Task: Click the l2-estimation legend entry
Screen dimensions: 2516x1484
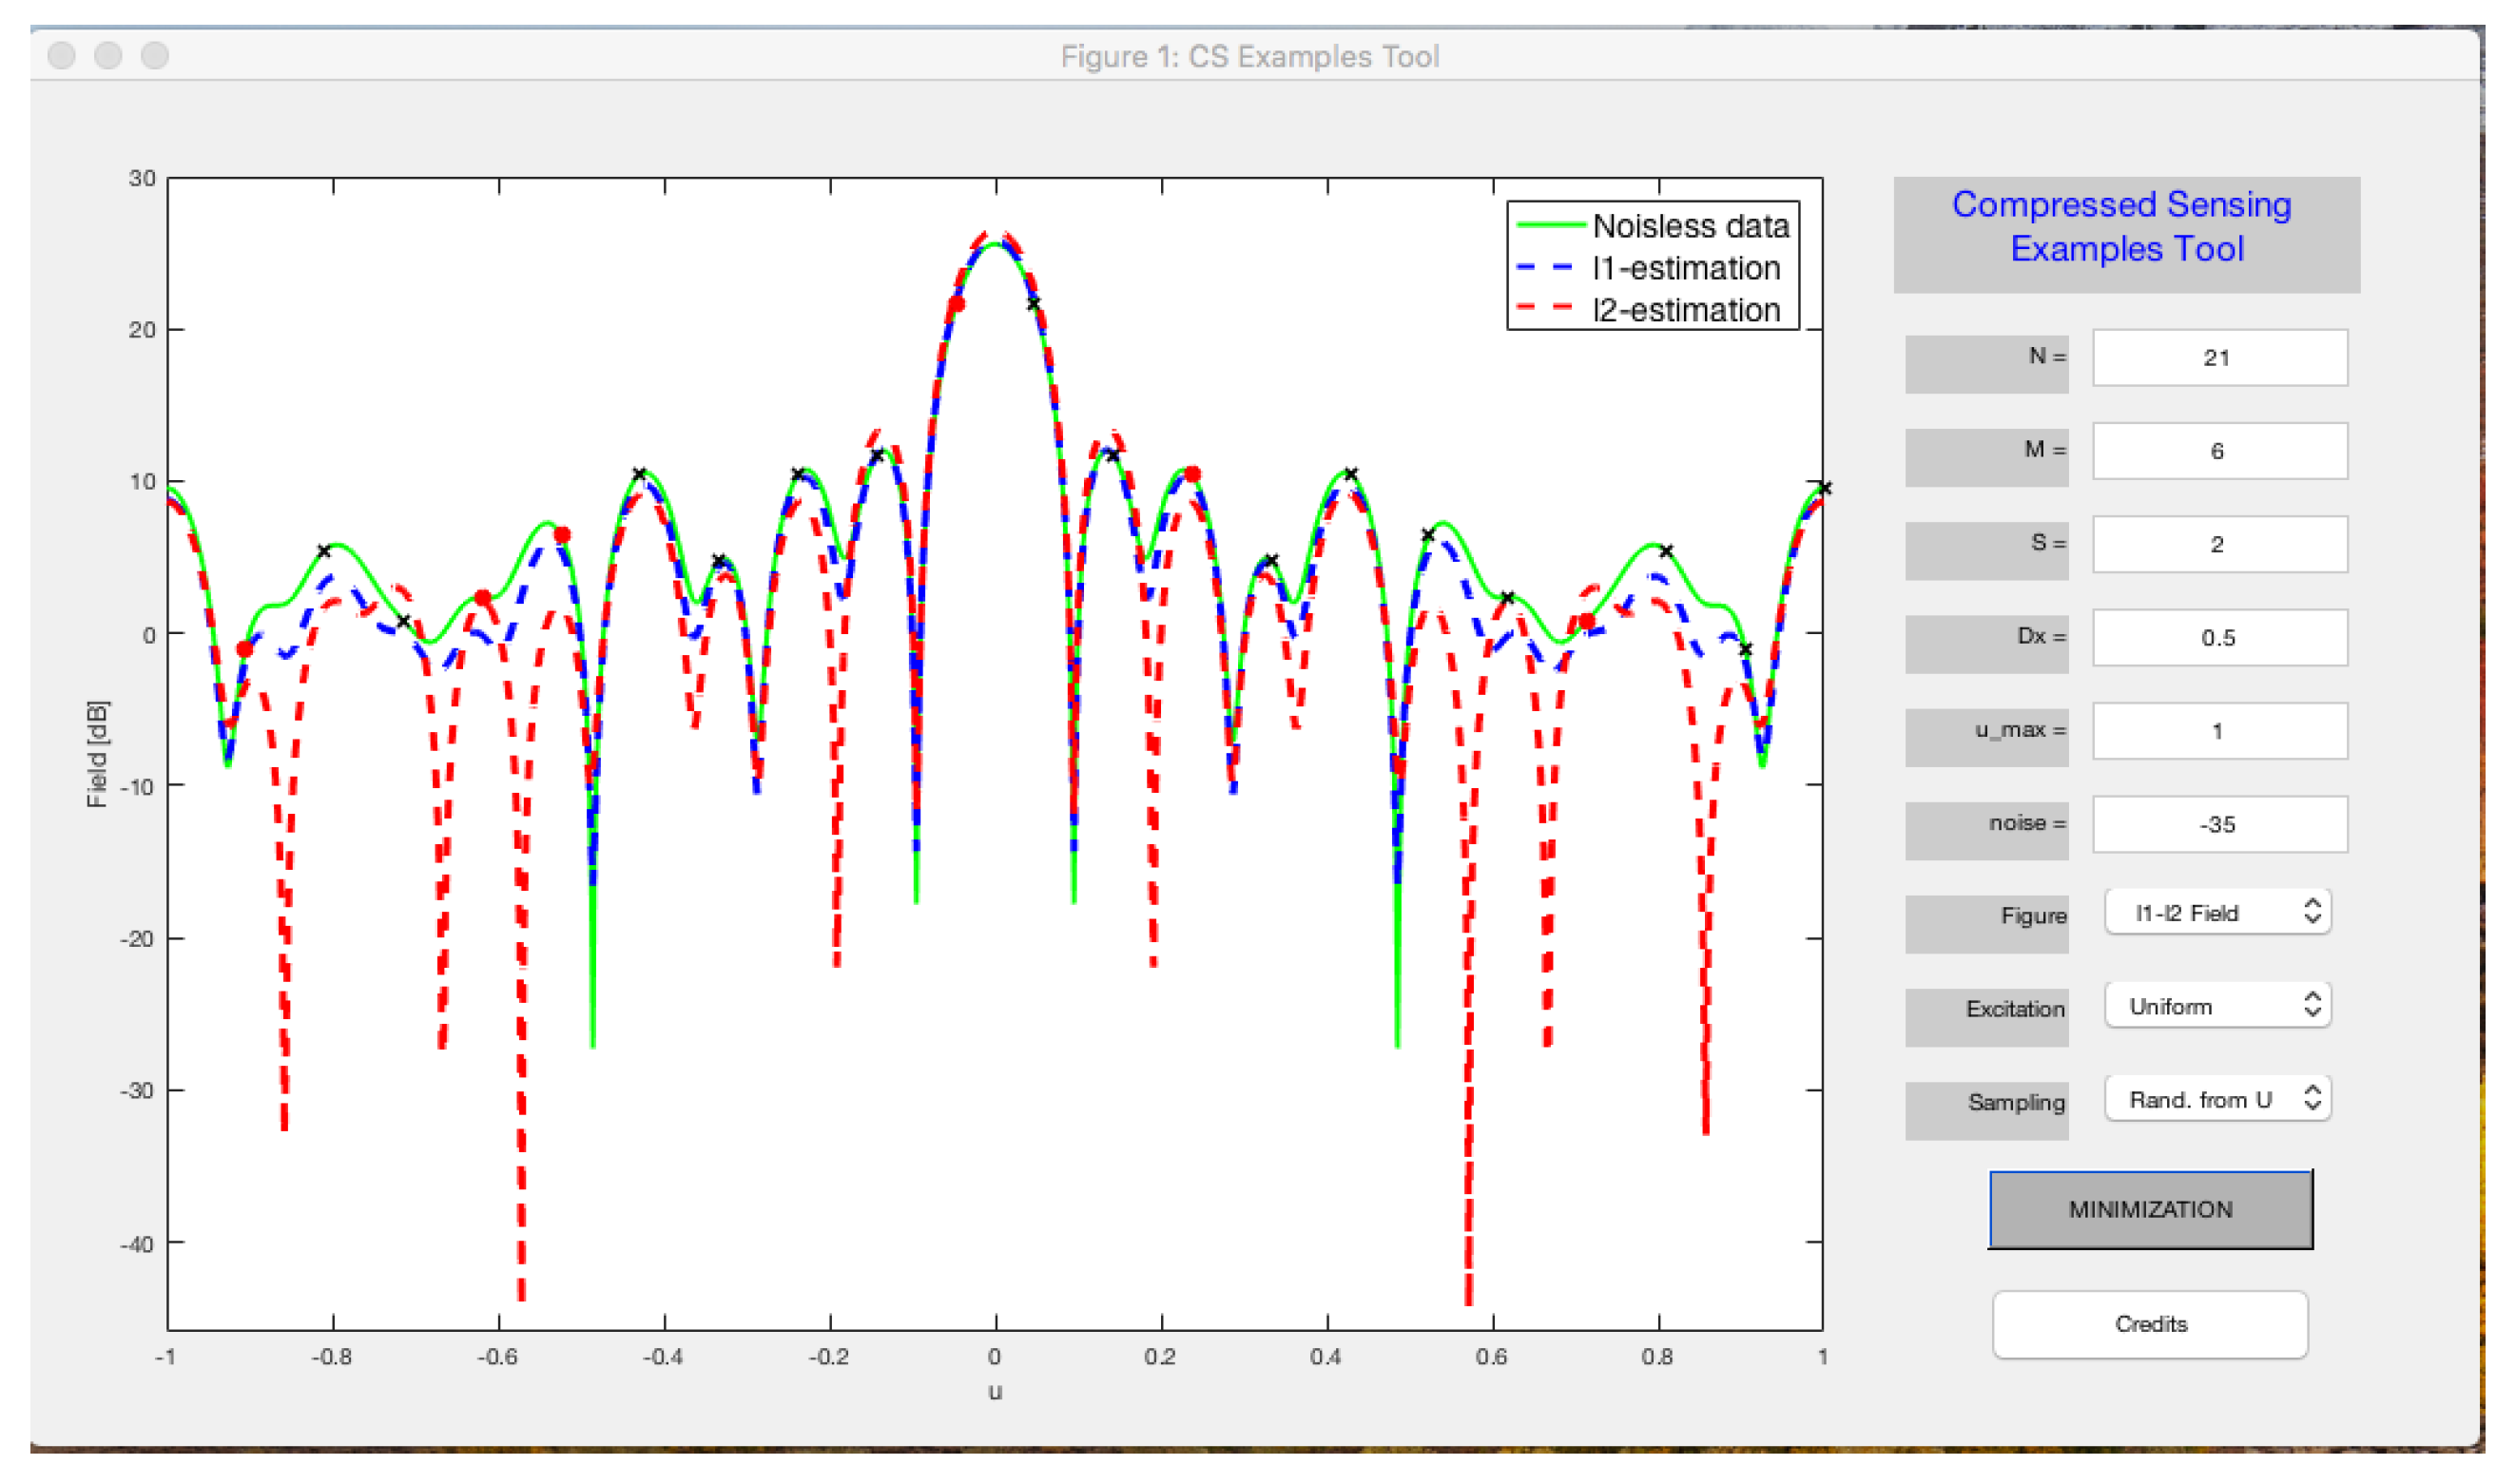Action: 1685,310
